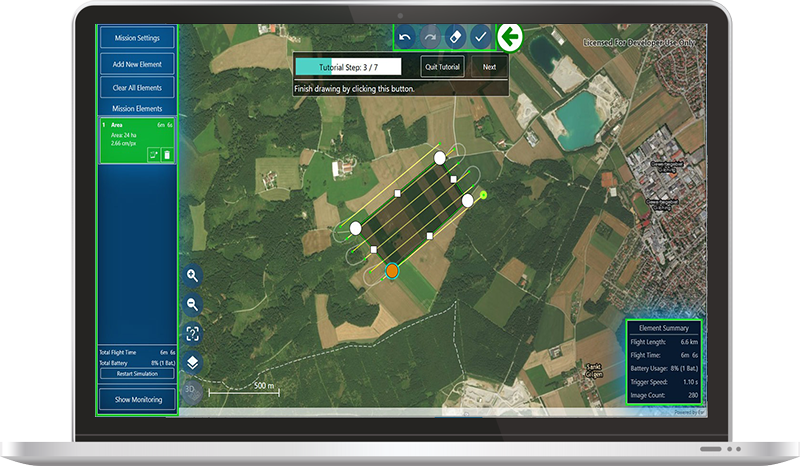Fit map view to mission extent
800x466 pixels.
click(x=192, y=334)
